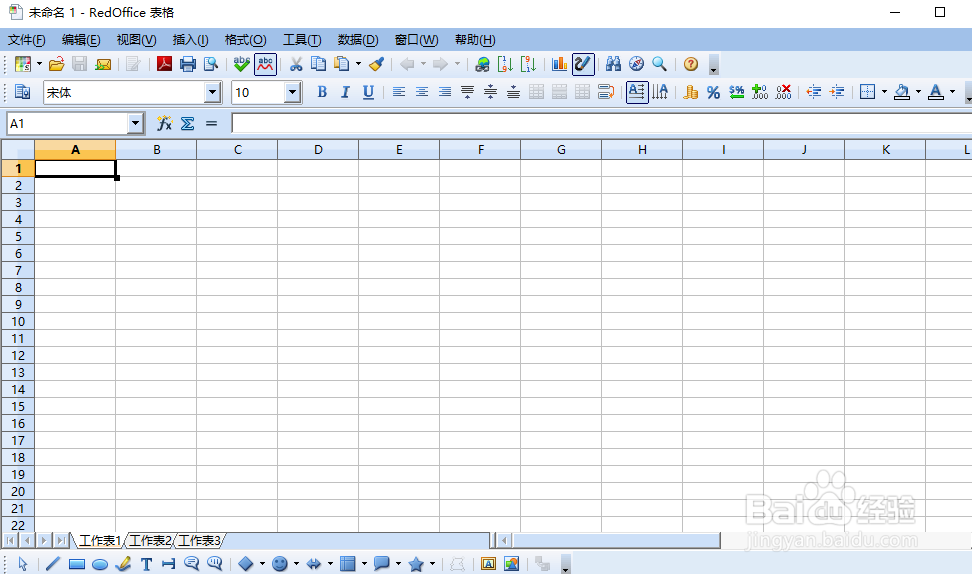Viewport: 972px width, 574px height.
Task: Sort data in descending order
Action: click(528, 64)
